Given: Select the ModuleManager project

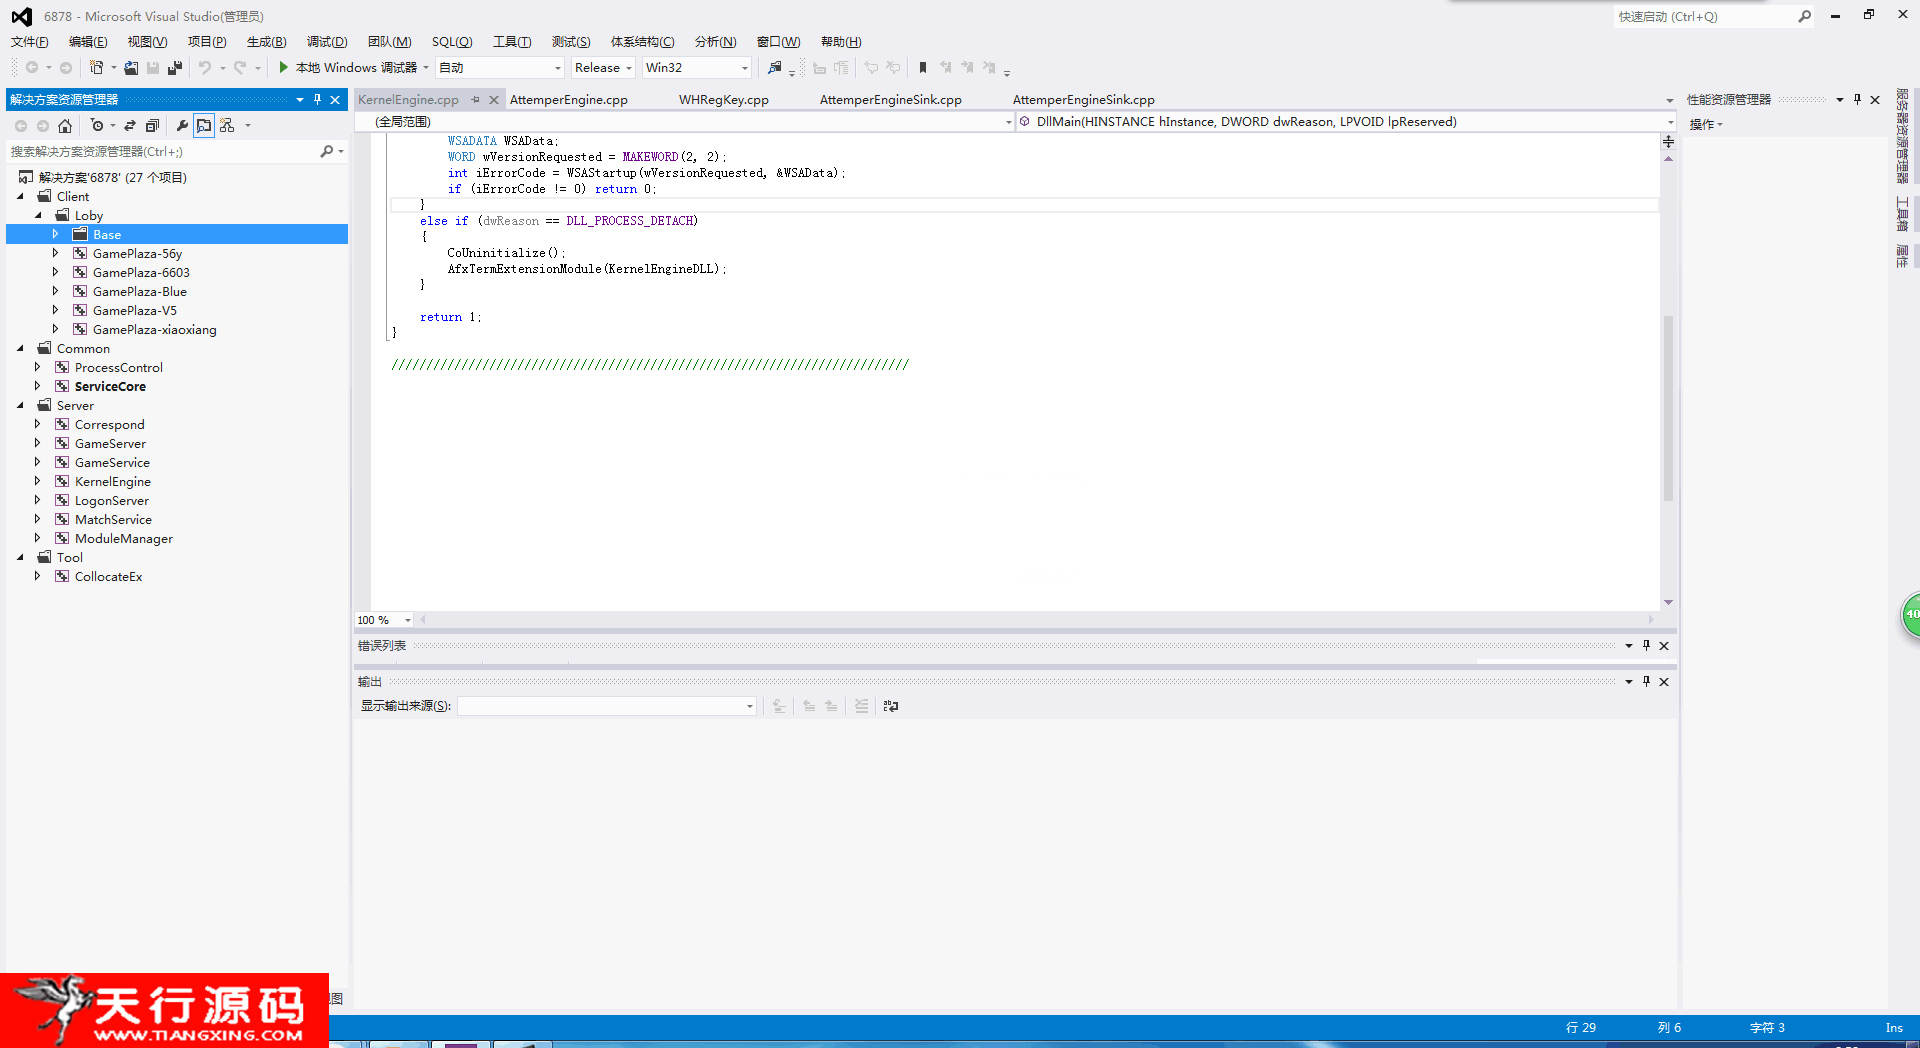Looking at the screenshot, I should 124,538.
